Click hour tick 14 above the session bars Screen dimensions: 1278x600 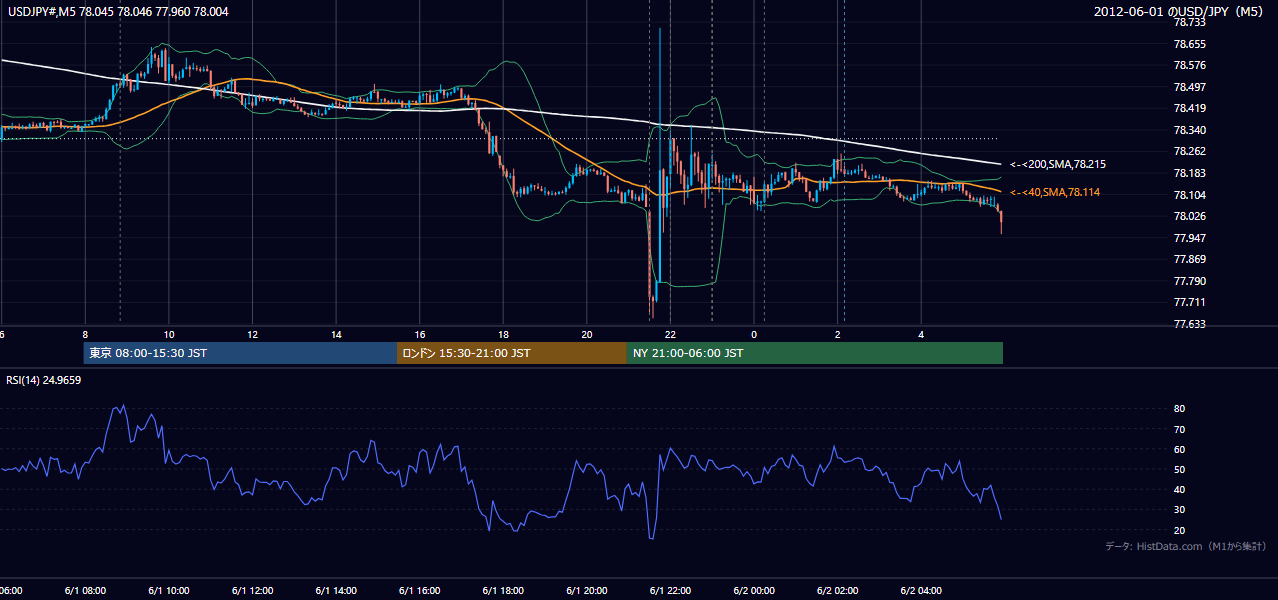tap(336, 334)
